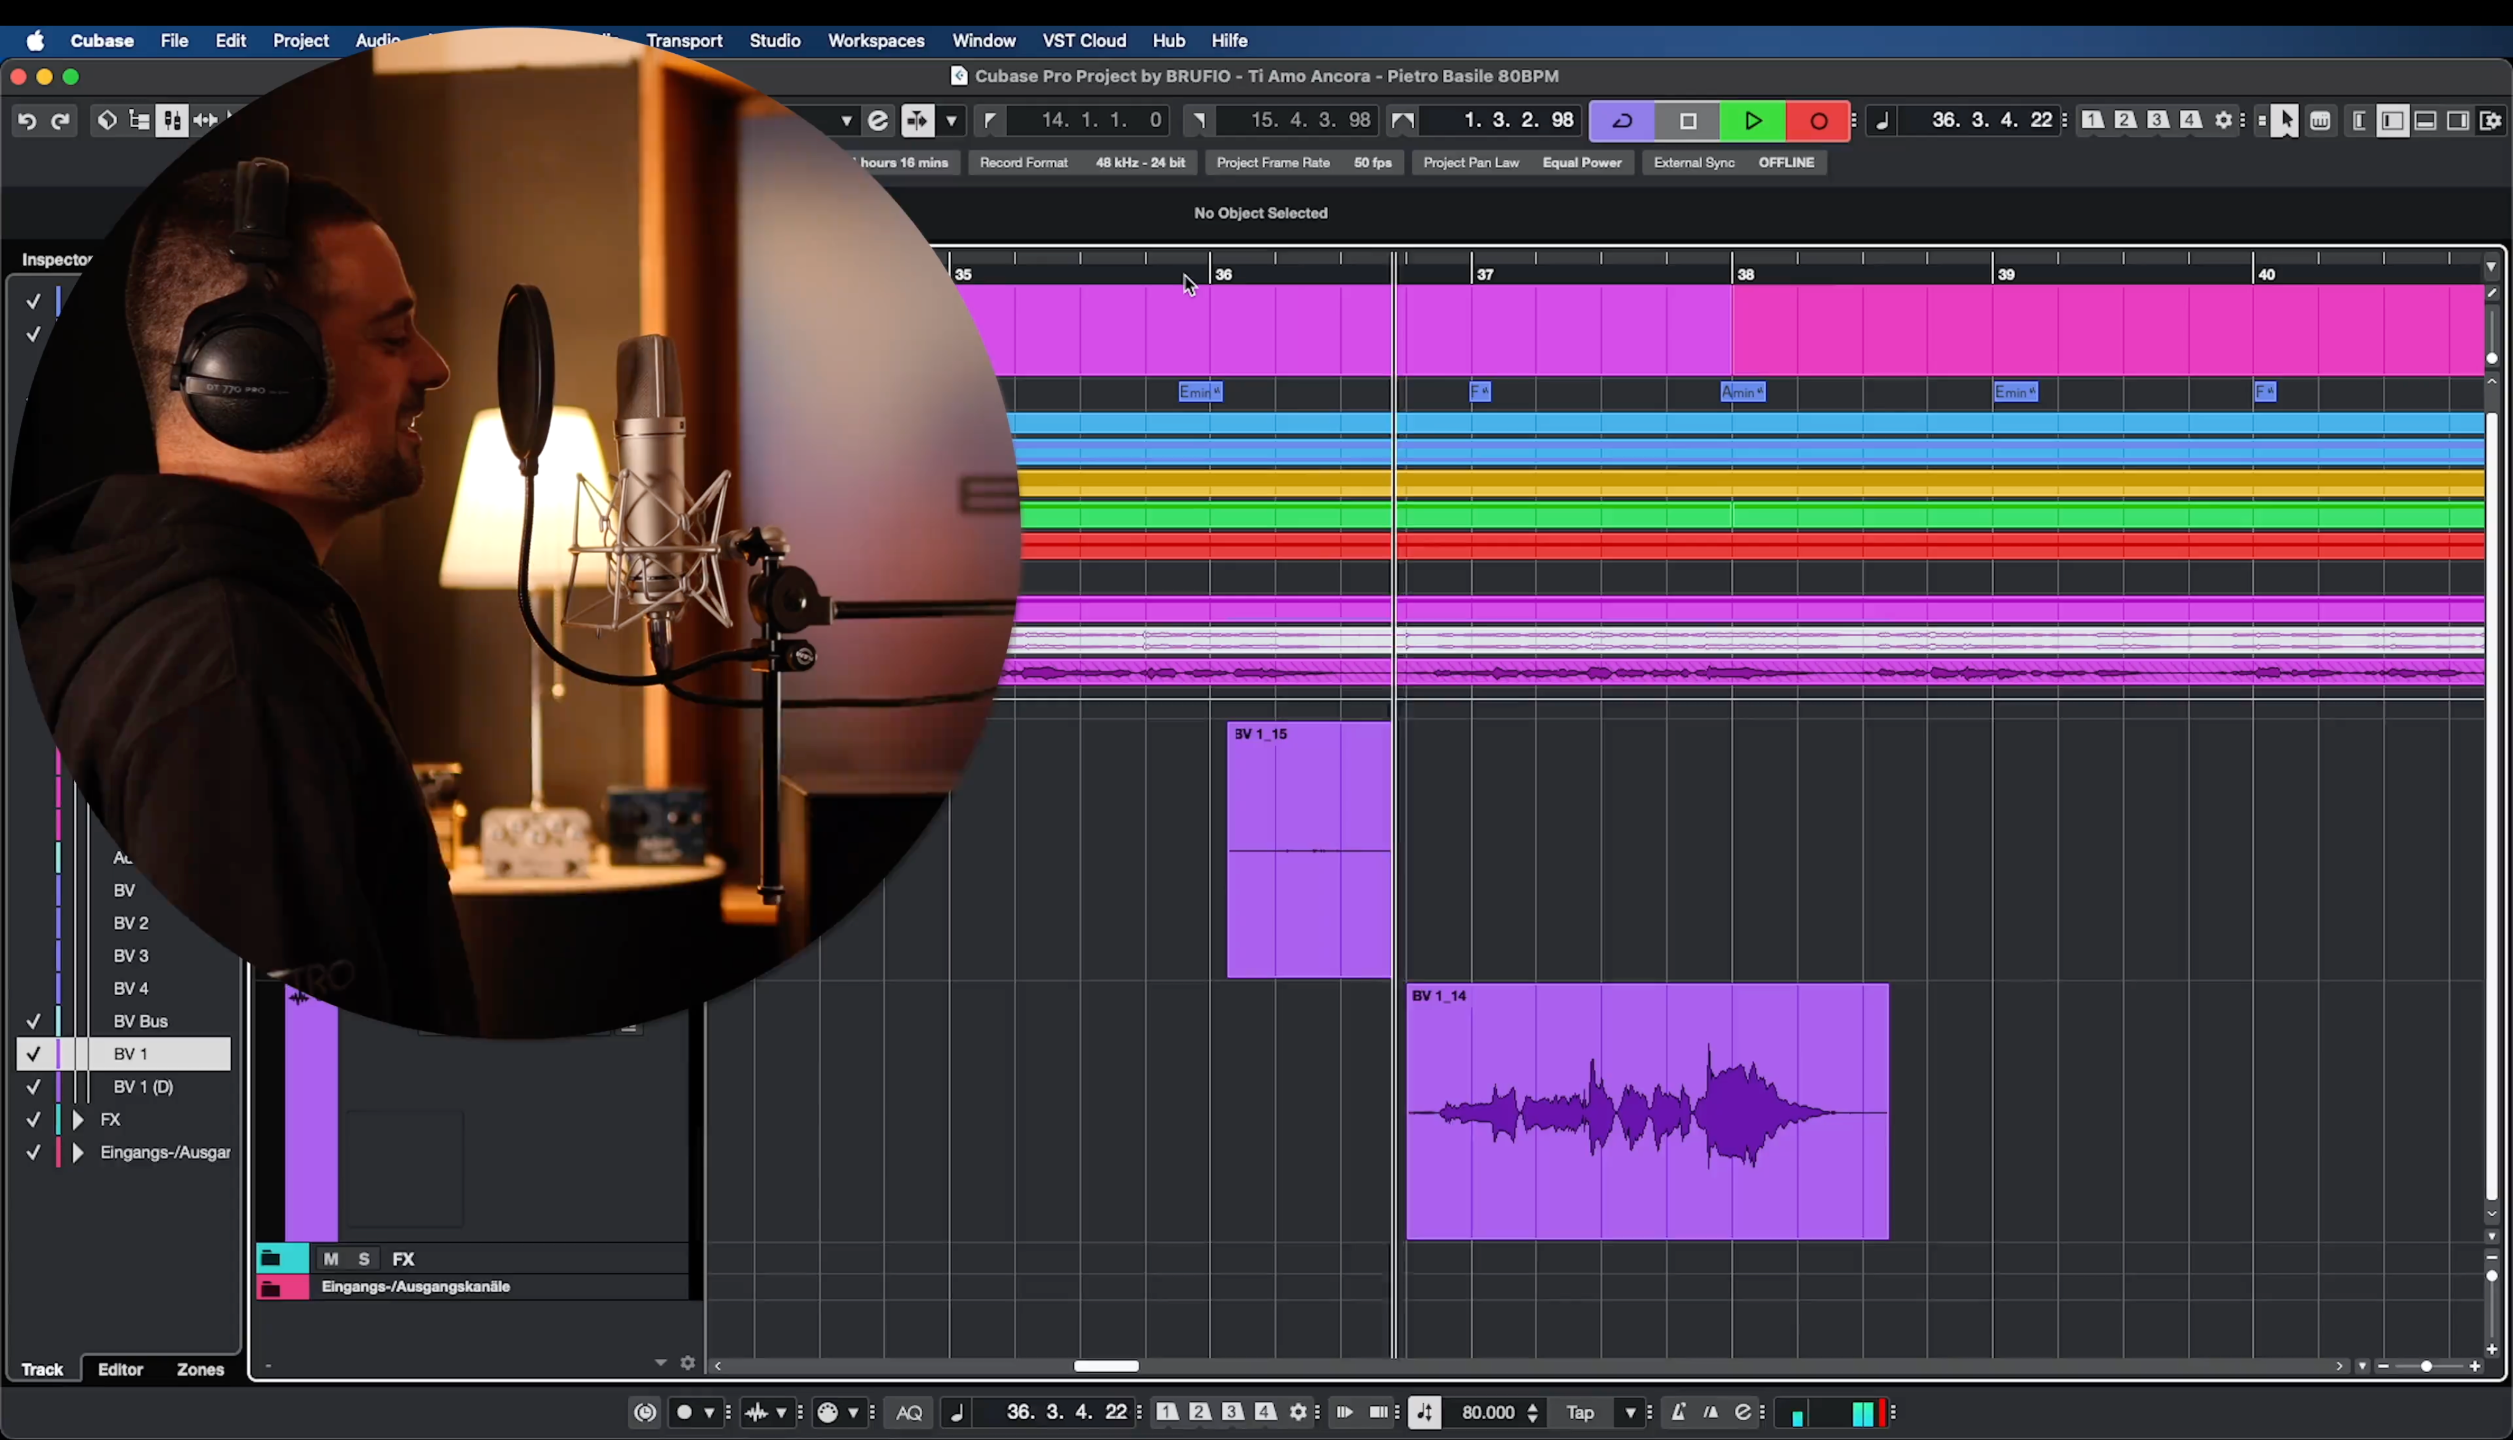
Task: Click the AQ auto quantize button
Action: coord(908,1412)
